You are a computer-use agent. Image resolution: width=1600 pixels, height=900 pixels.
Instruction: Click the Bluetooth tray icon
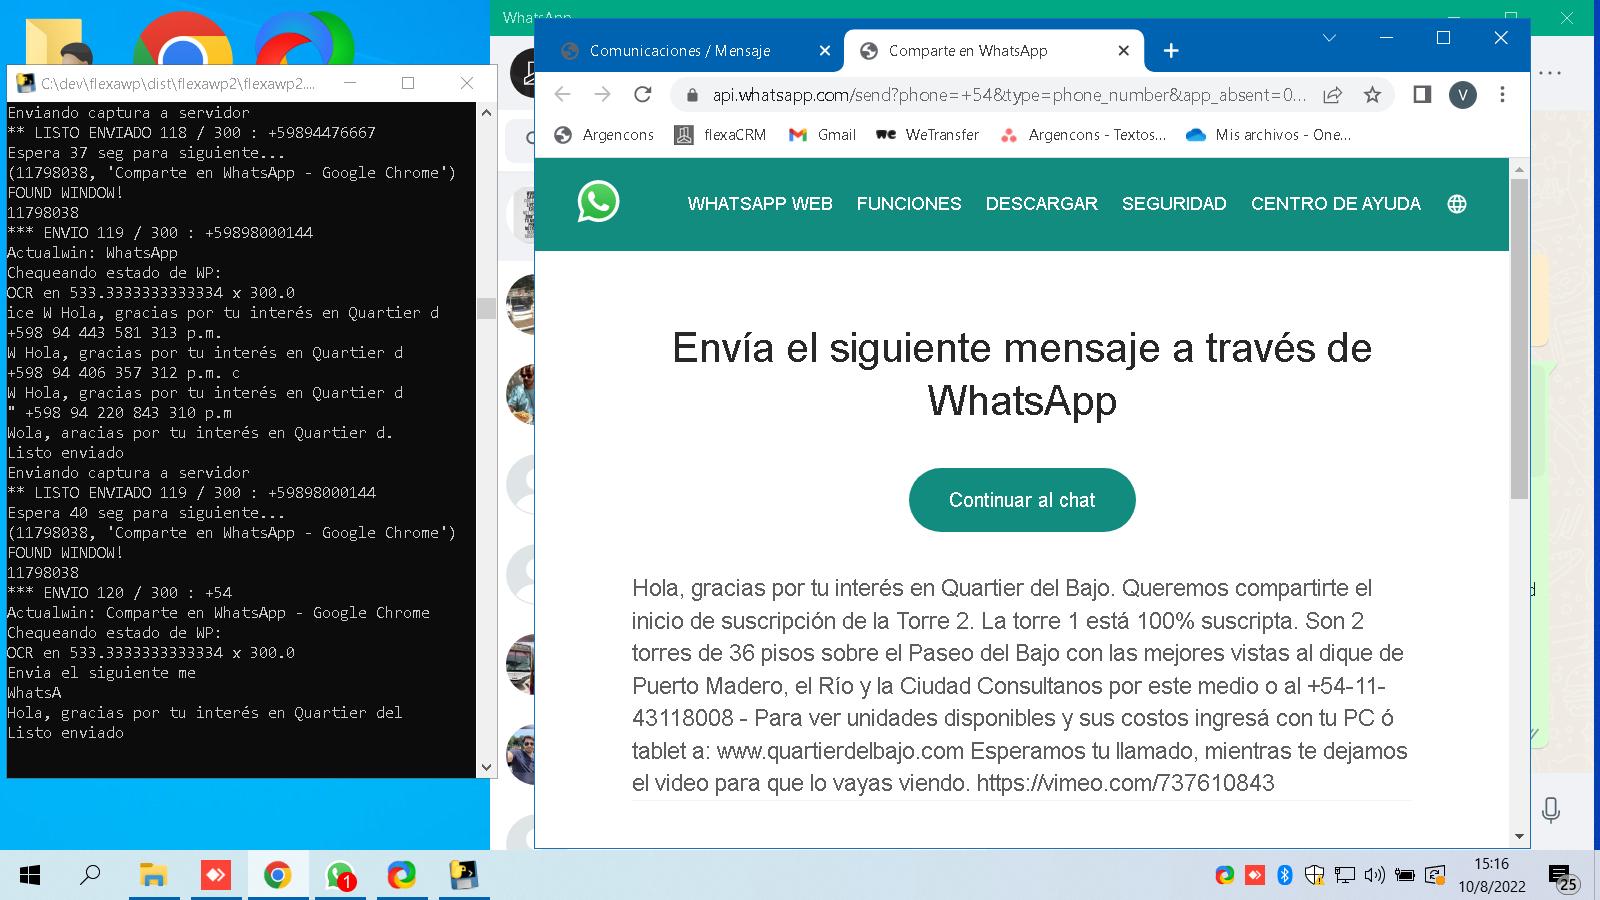point(1285,876)
